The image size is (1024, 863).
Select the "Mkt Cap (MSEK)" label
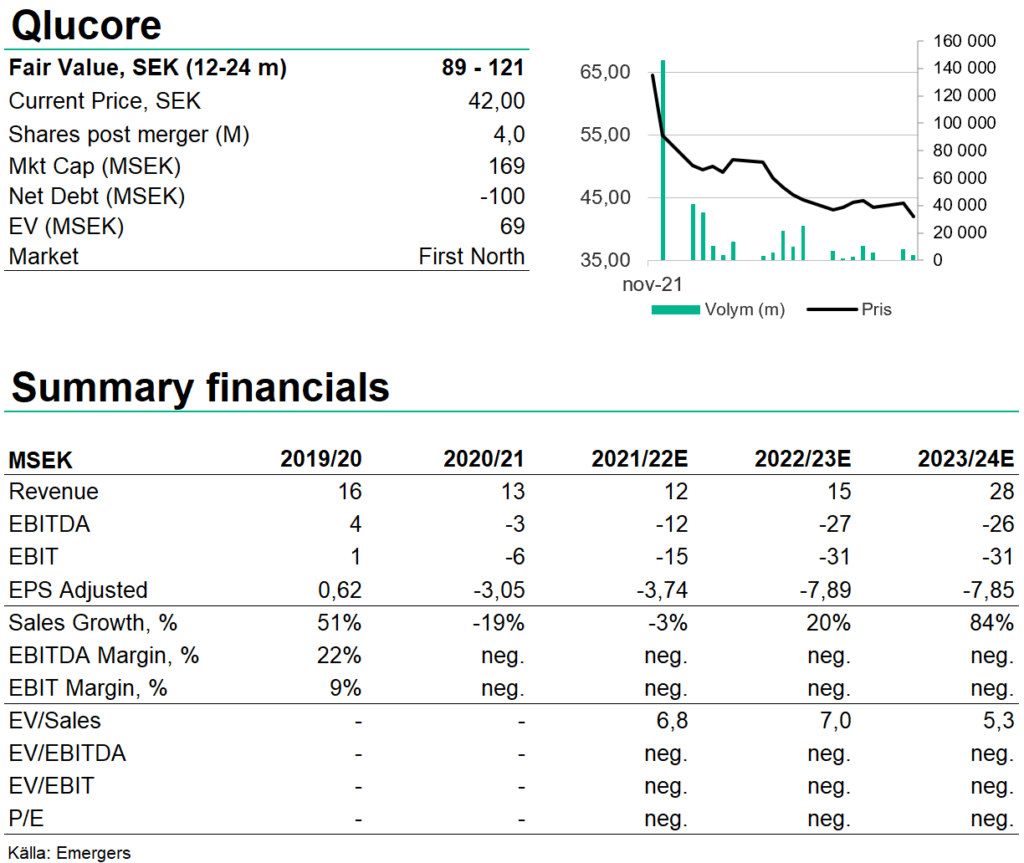tap(95, 166)
